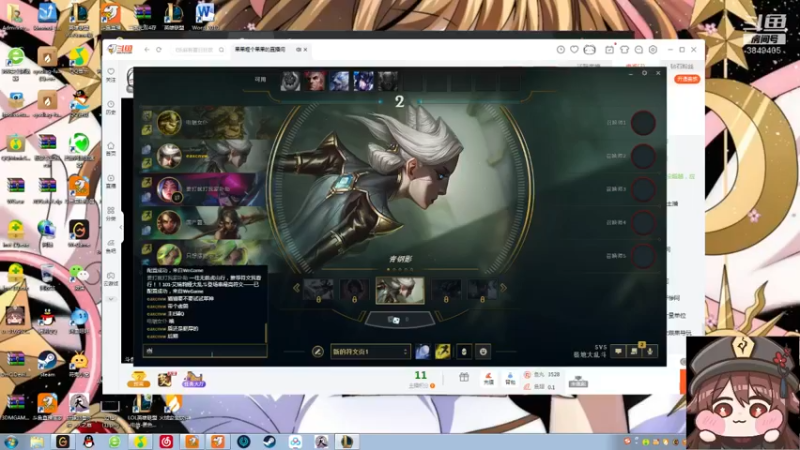Image resolution: width=800 pixels, height=450 pixels.
Task: Show next skins with right arrow
Action: click(x=503, y=288)
